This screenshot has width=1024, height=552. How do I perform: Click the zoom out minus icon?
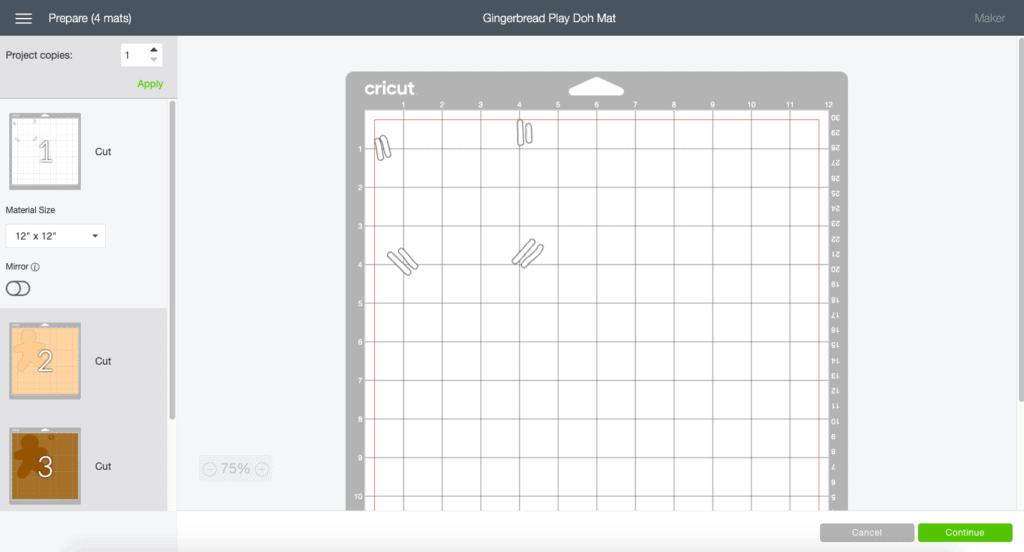point(209,468)
